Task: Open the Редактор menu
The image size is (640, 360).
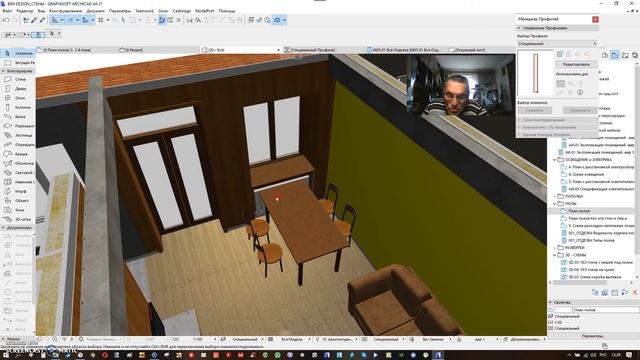Action: point(24,11)
